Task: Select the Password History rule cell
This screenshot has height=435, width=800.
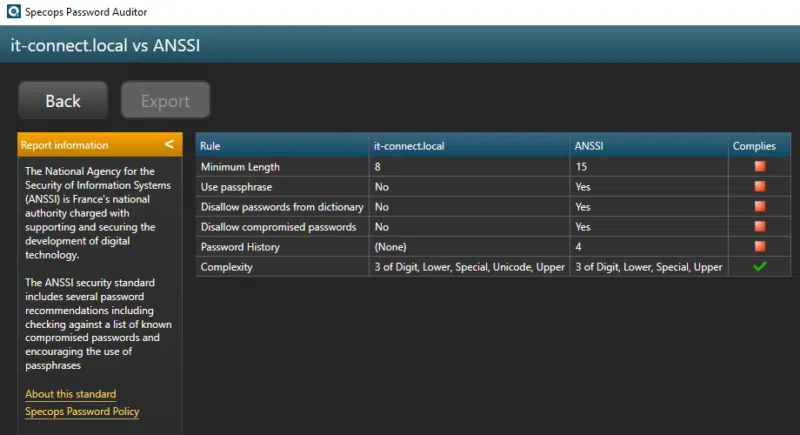Action: (283, 247)
